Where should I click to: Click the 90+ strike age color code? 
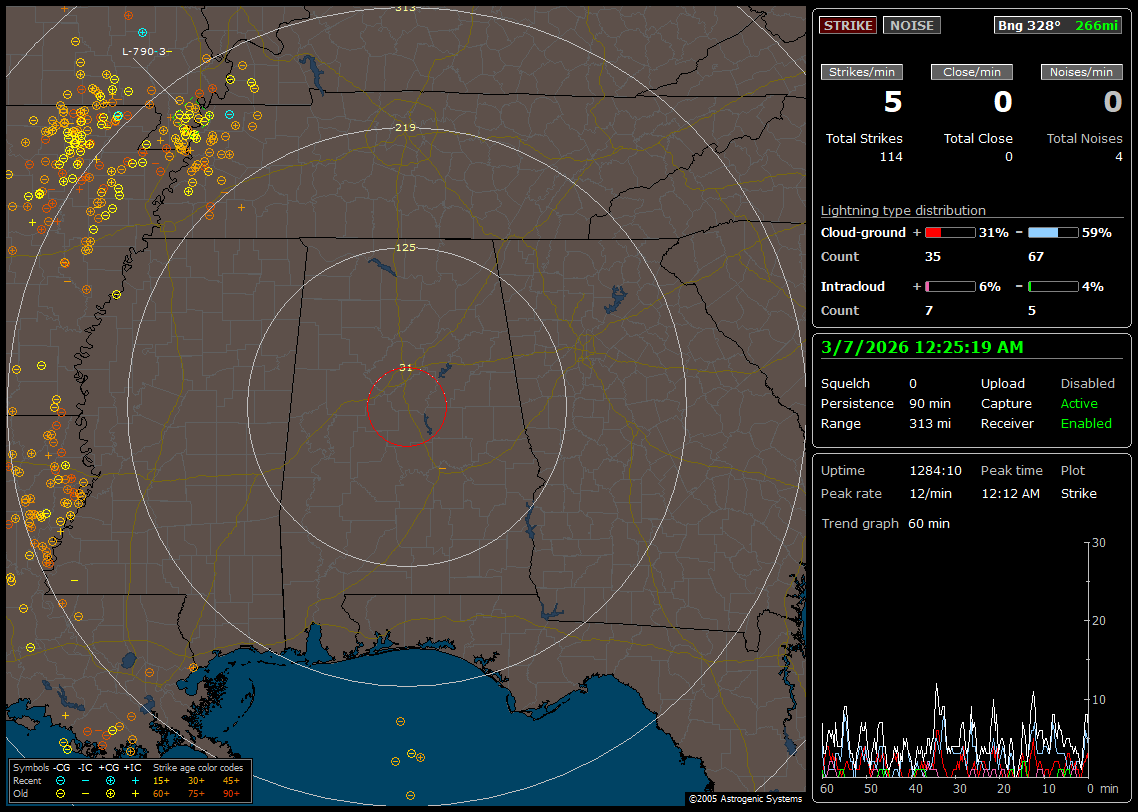tap(231, 793)
